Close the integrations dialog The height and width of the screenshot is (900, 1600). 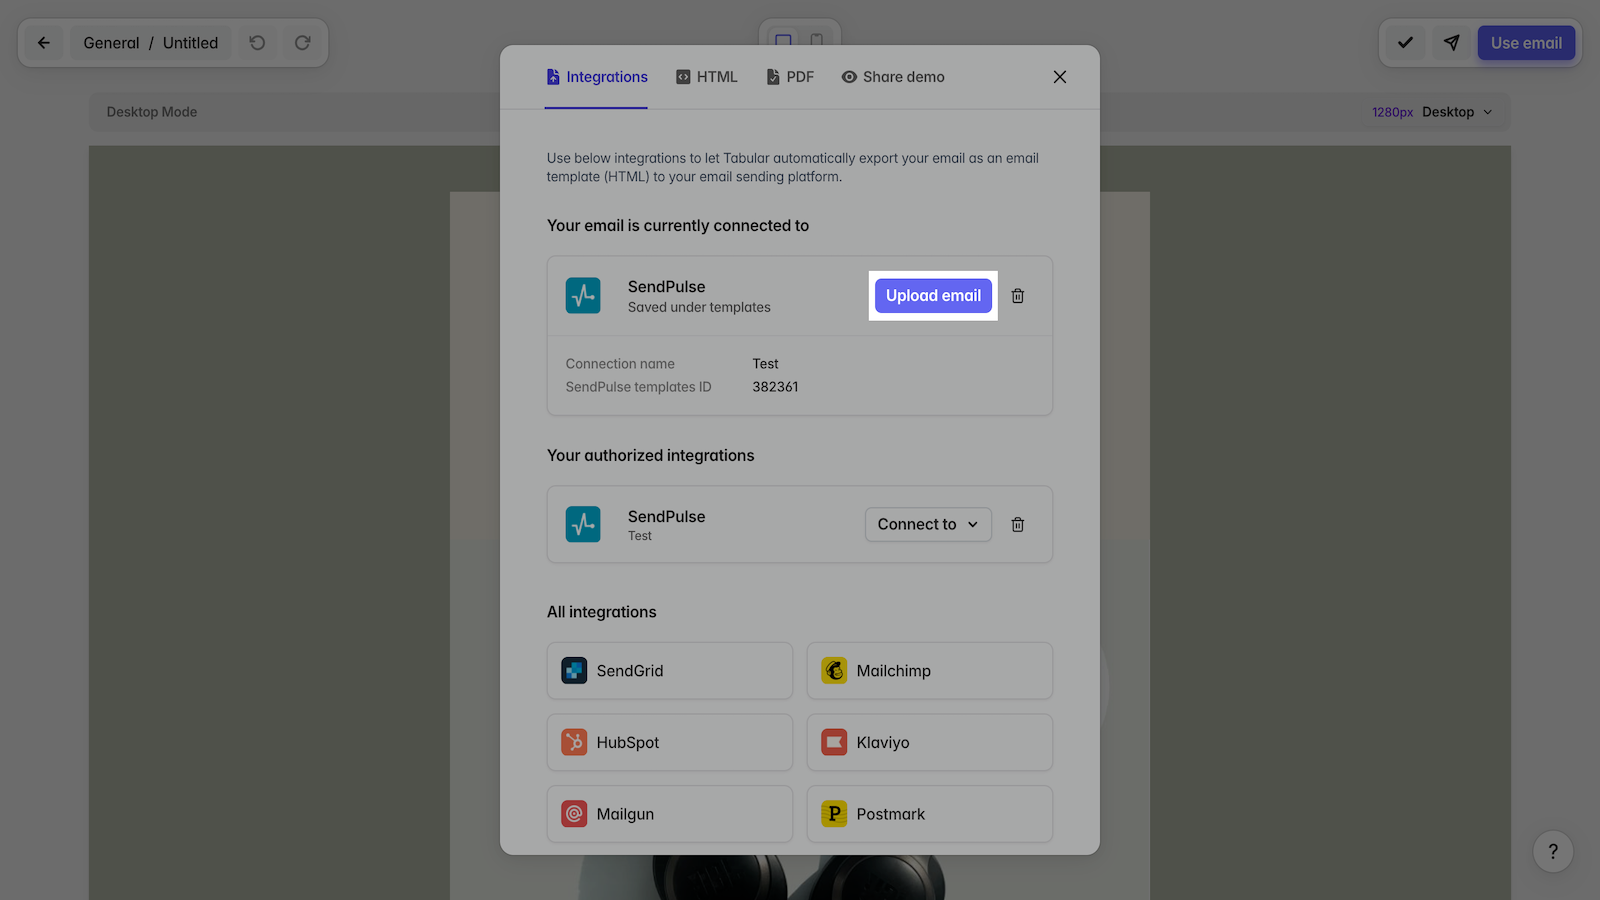click(1060, 77)
